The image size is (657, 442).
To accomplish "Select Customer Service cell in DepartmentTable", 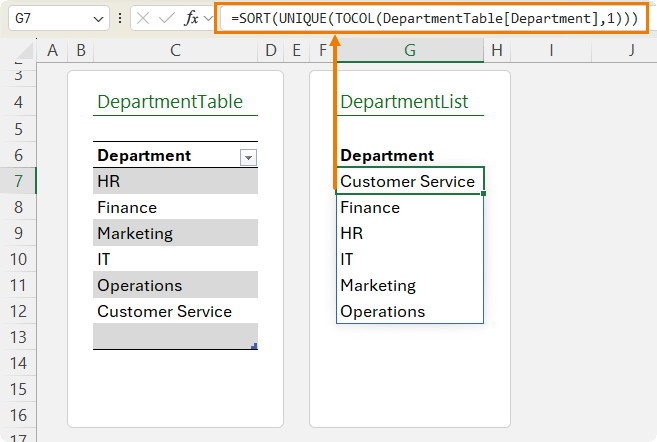I will 175,311.
